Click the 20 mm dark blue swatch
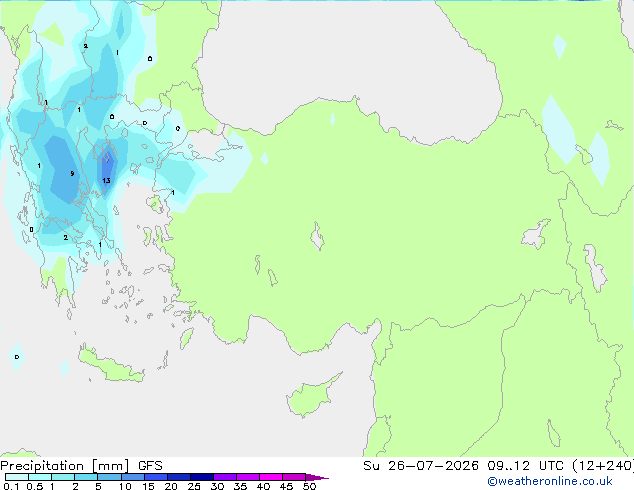The height and width of the screenshot is (490, 634). [178, 477]
